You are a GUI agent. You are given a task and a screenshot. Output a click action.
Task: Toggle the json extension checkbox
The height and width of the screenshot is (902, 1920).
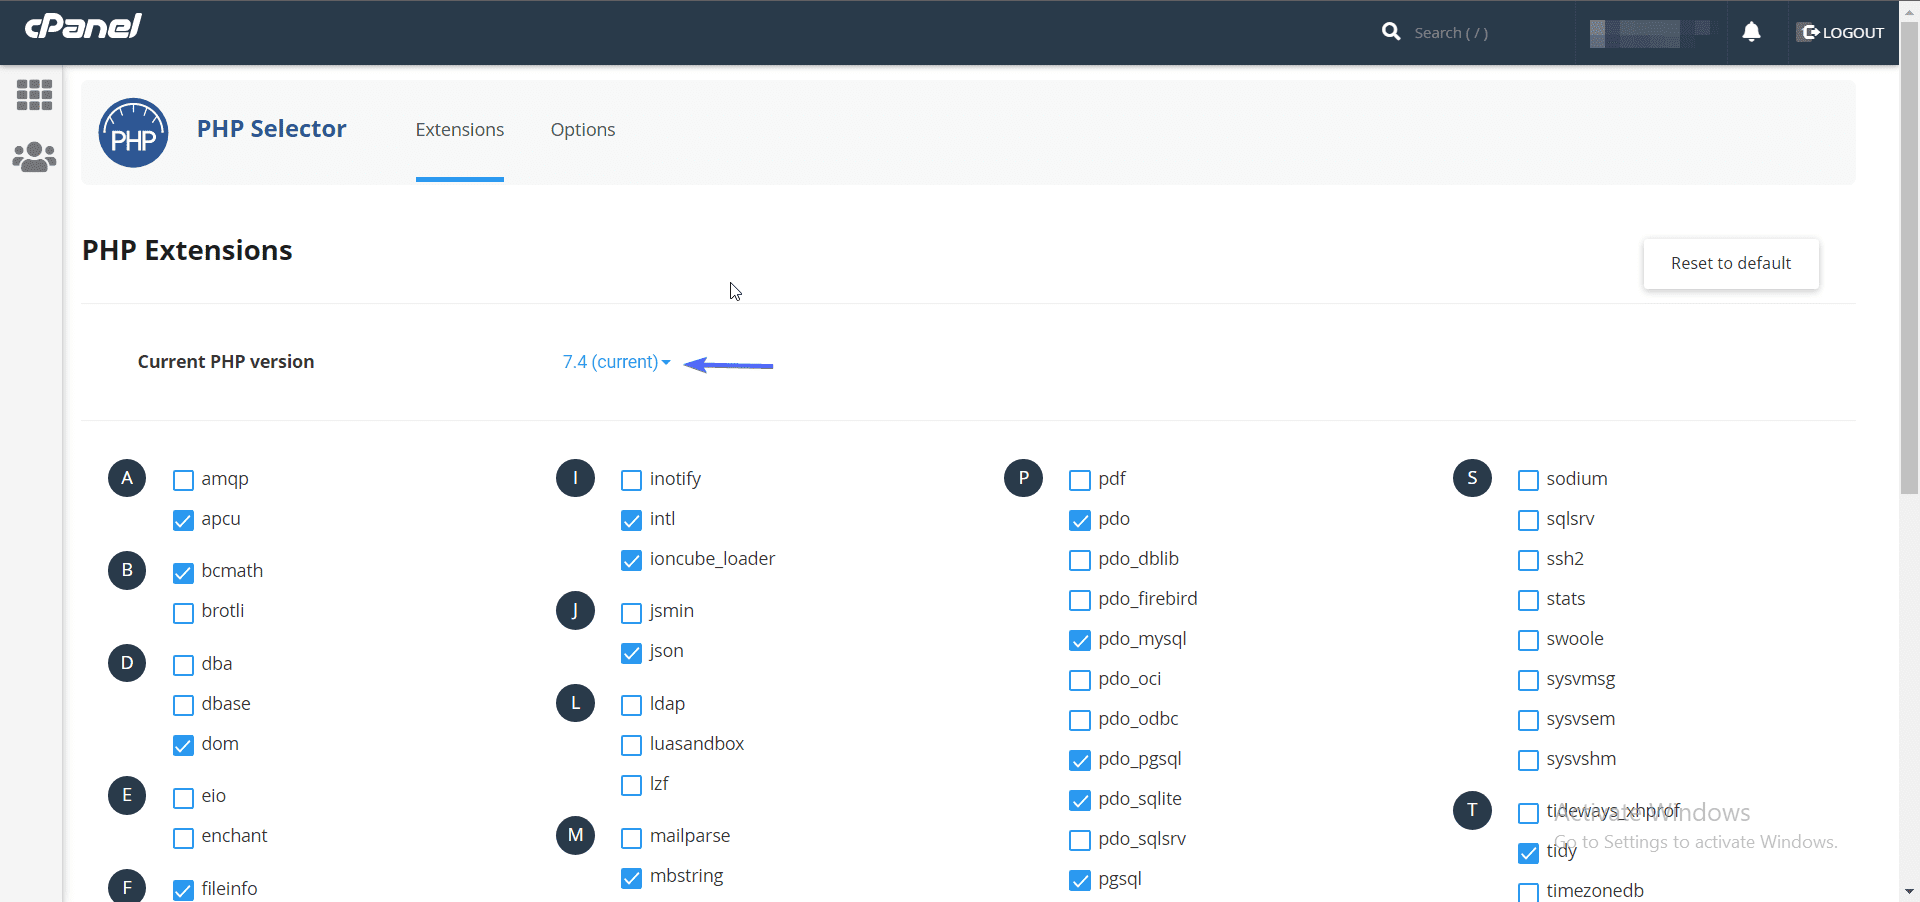[x=631, y=652]
